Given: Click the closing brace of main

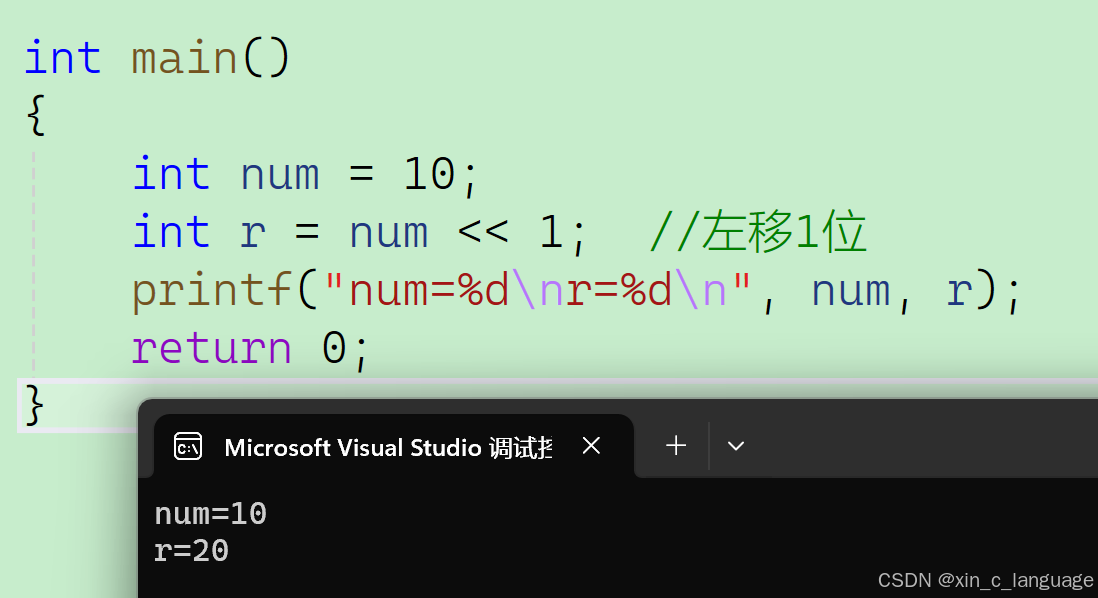Looking at the screenshot, I should pos(34,404).
